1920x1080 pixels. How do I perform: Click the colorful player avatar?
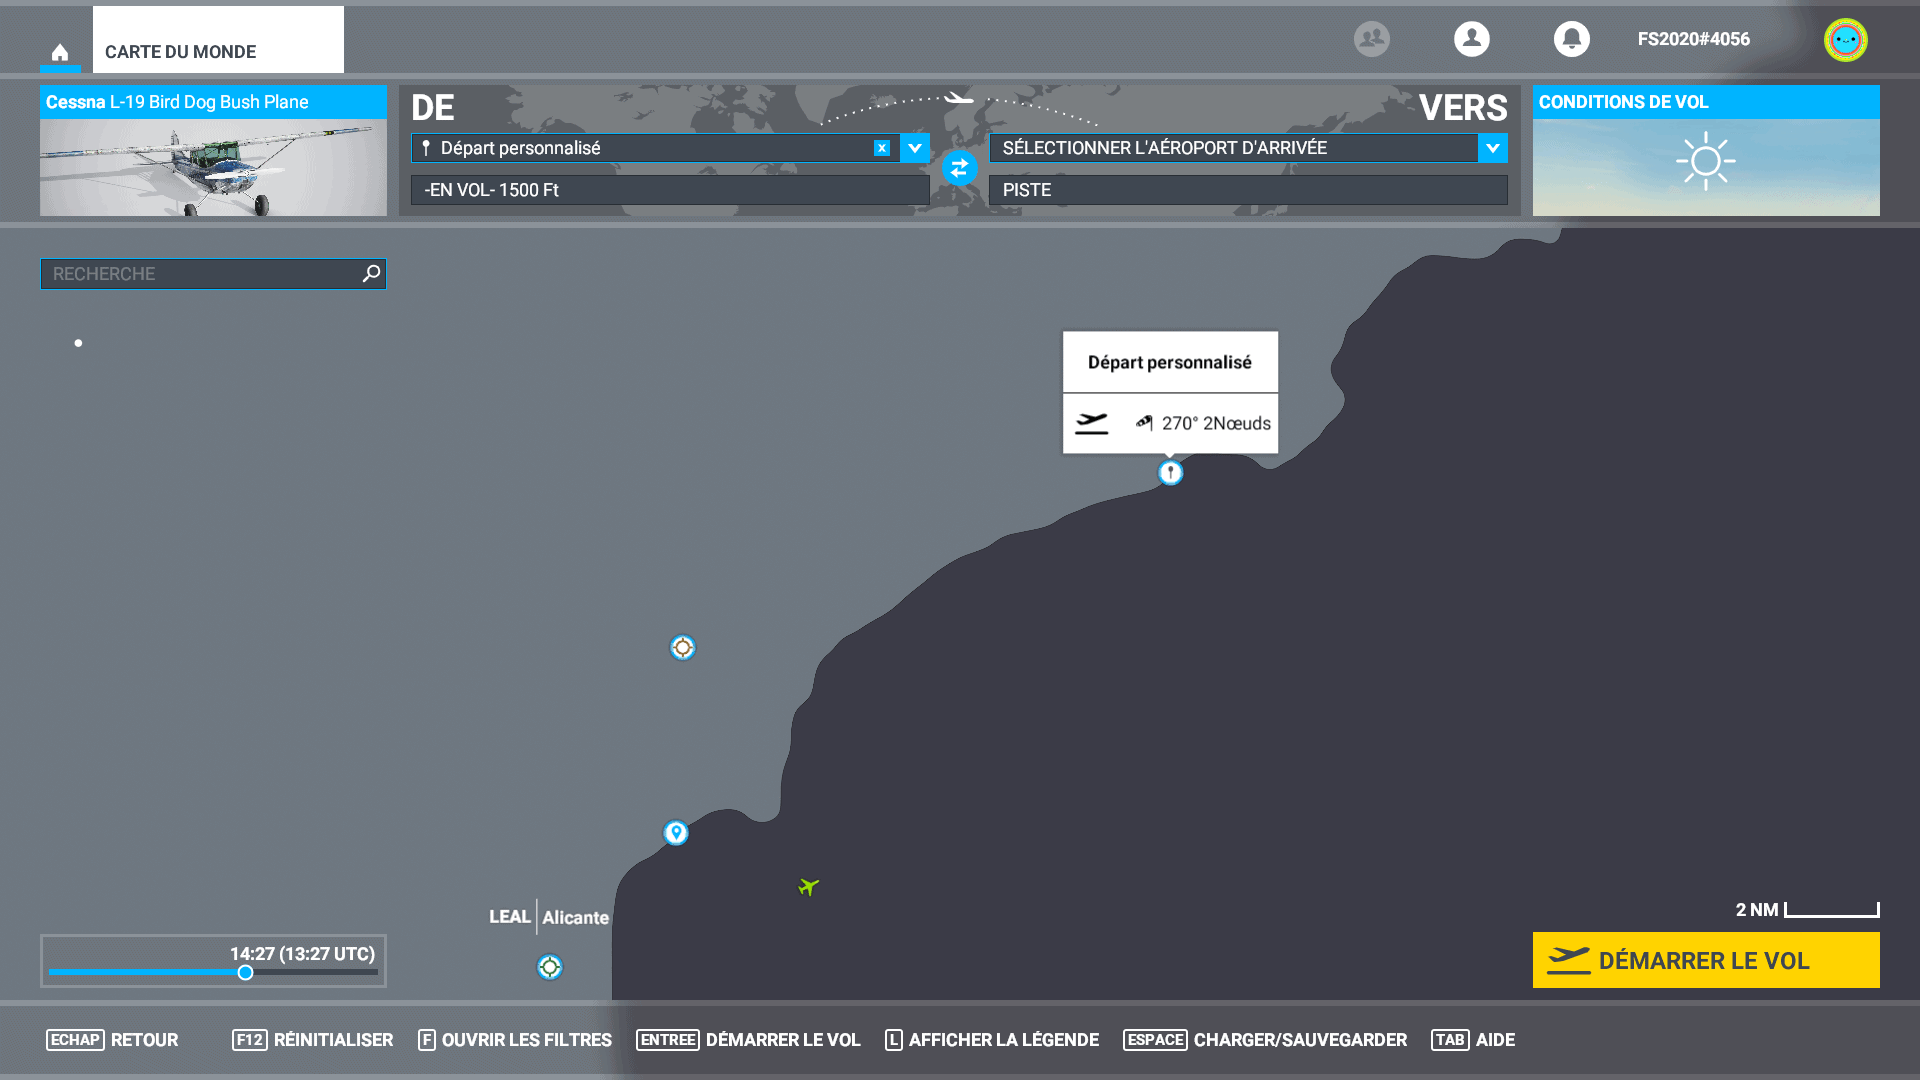tap(1845, 40)
